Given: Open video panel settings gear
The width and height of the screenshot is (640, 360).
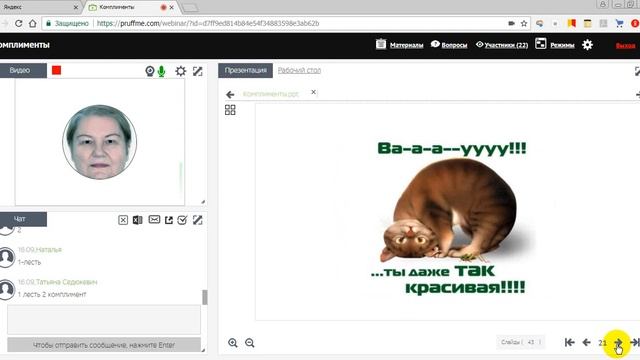Looking at the screenshot, I should (180, 71).
